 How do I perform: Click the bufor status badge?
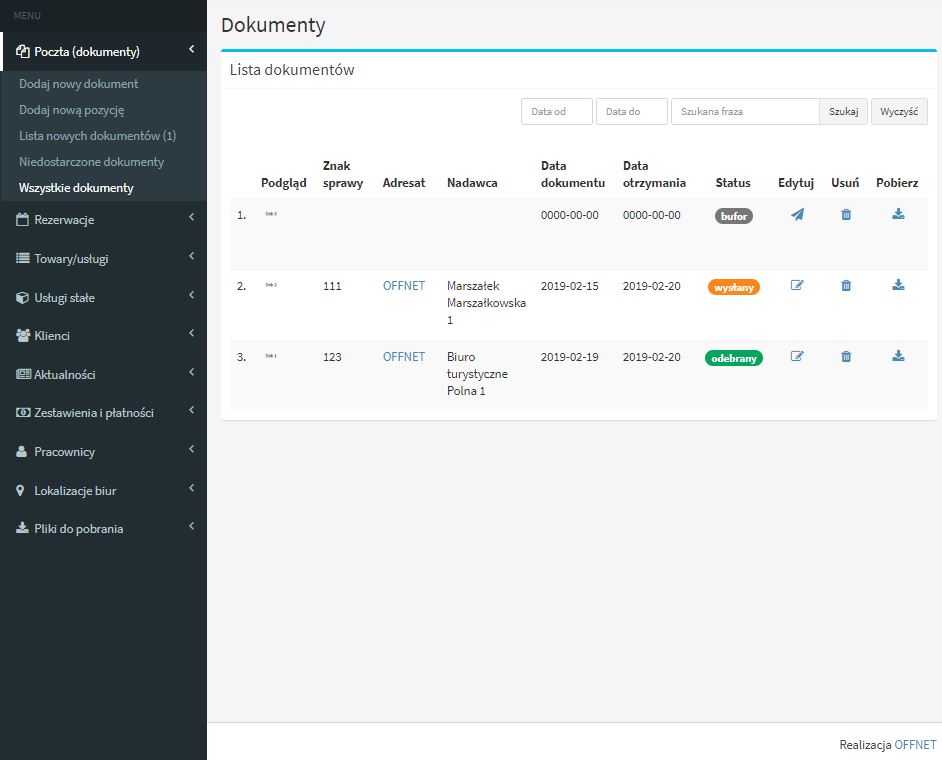(734, 216)
